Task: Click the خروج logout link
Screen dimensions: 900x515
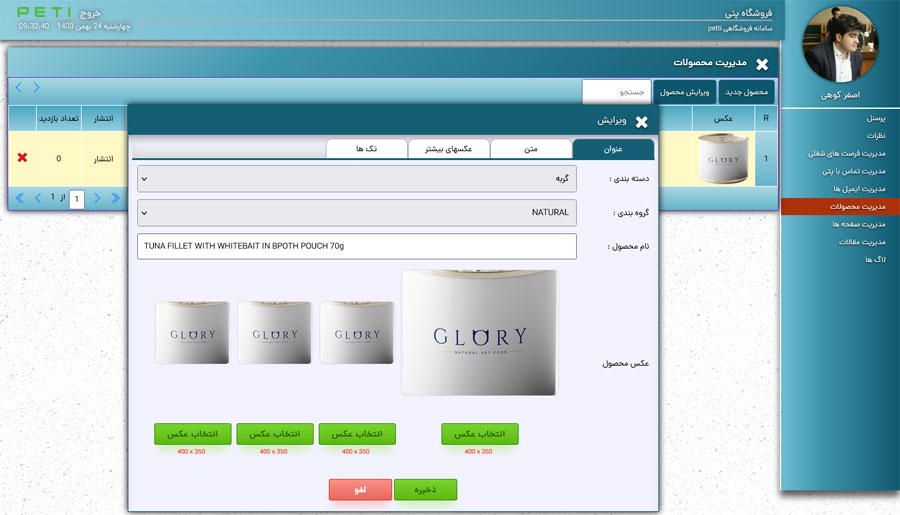Action: 90,13
